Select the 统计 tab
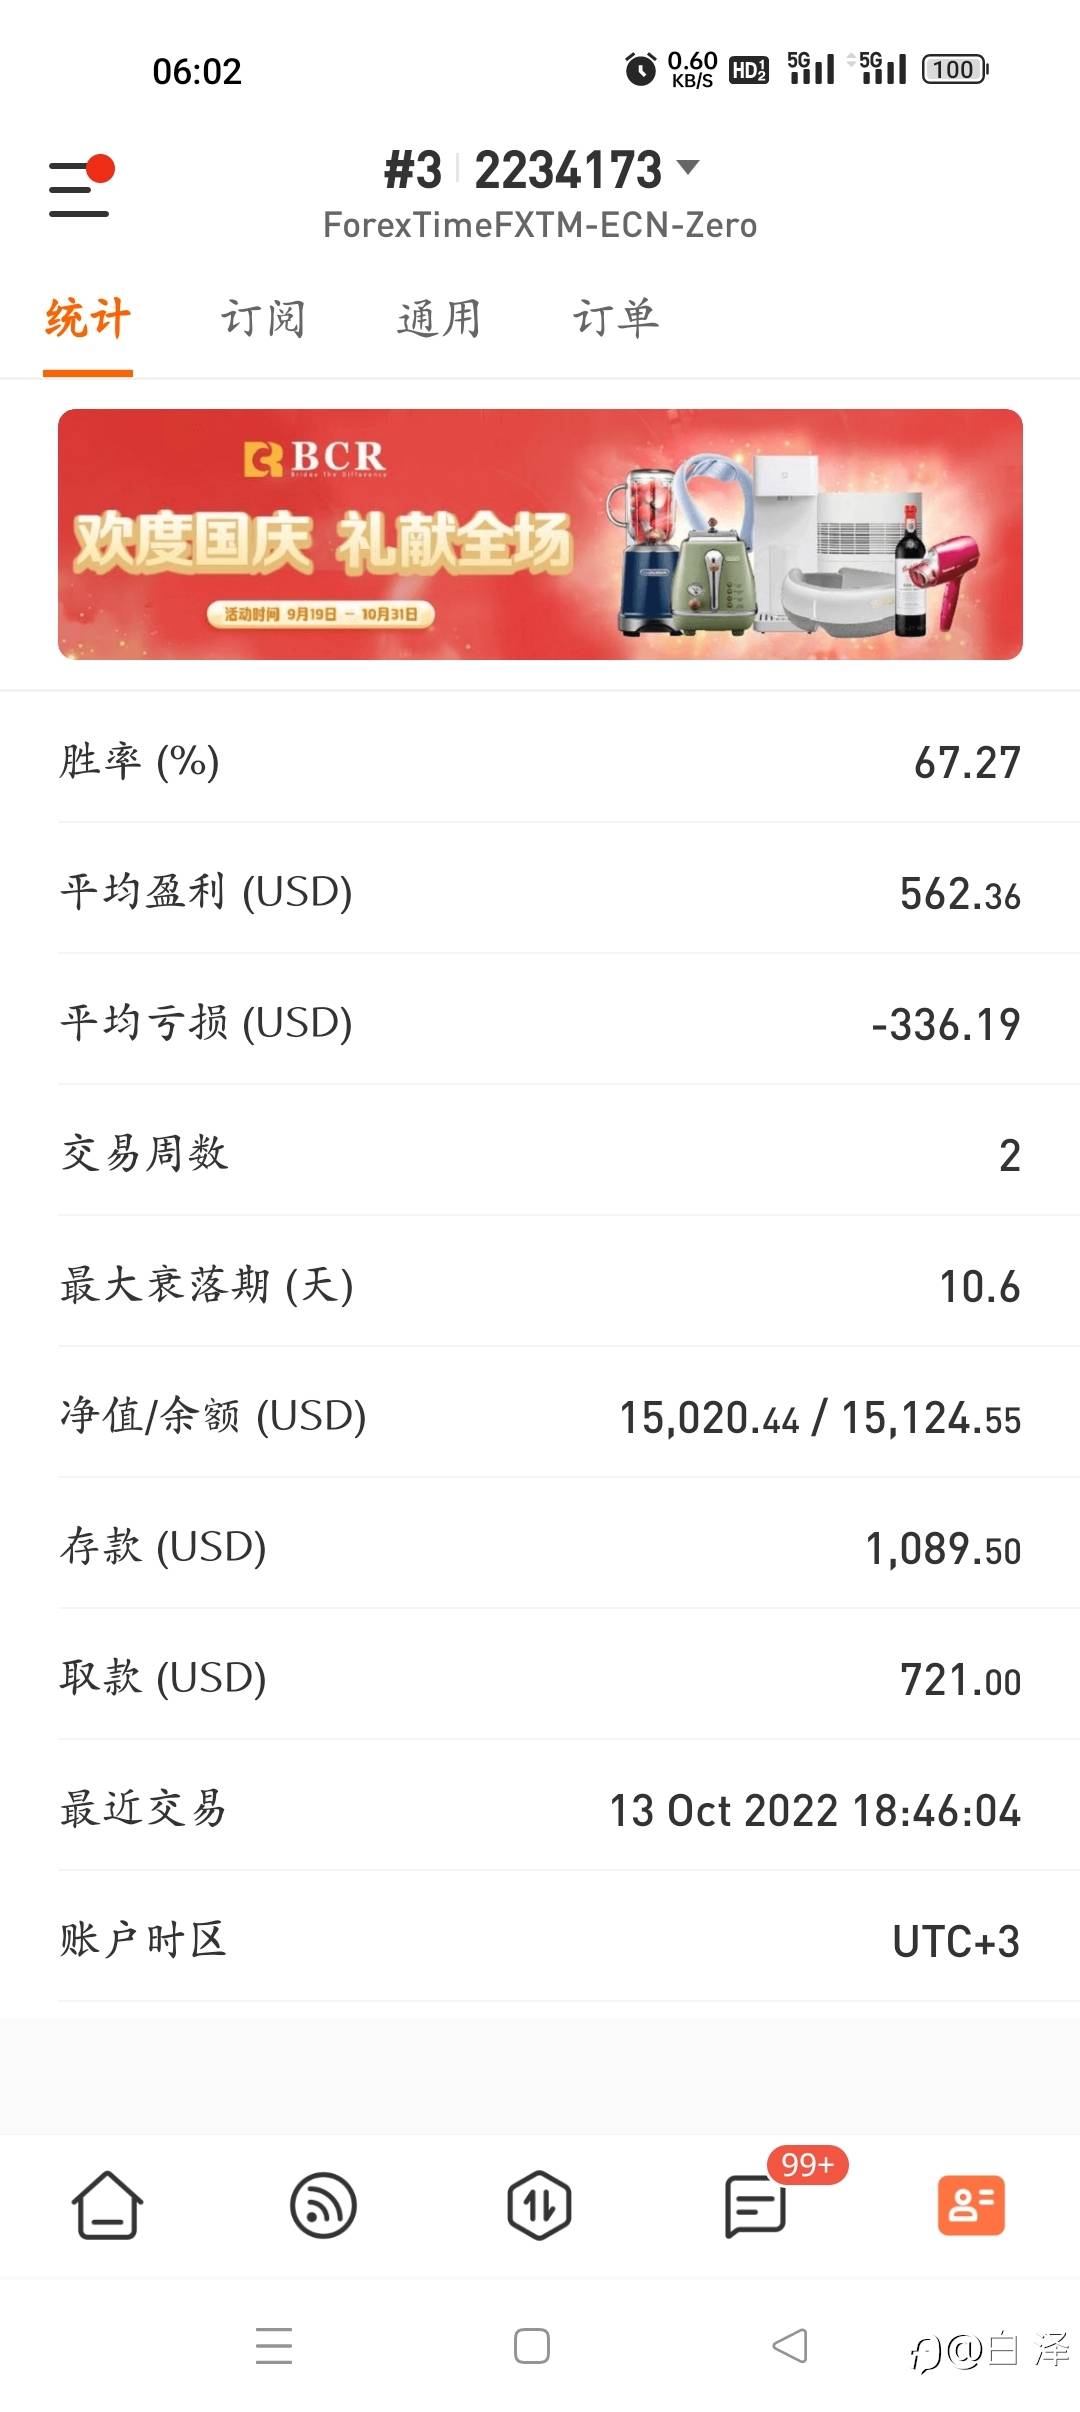The image size is (1080, 2412). tap(88, 320)
